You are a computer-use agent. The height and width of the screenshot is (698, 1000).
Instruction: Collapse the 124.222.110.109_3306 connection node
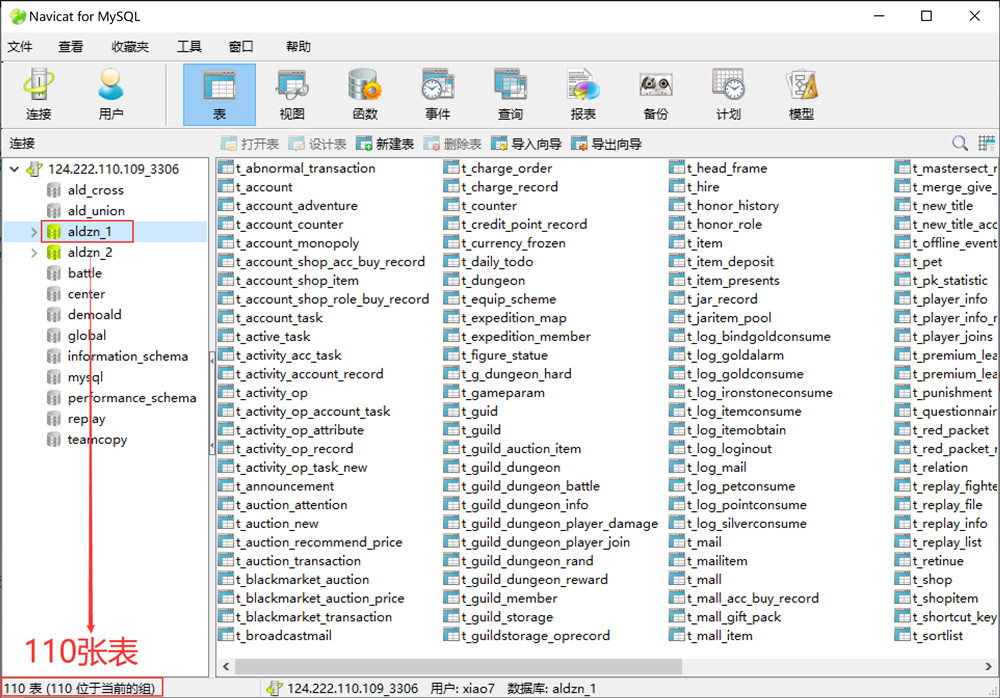[14, 170]
